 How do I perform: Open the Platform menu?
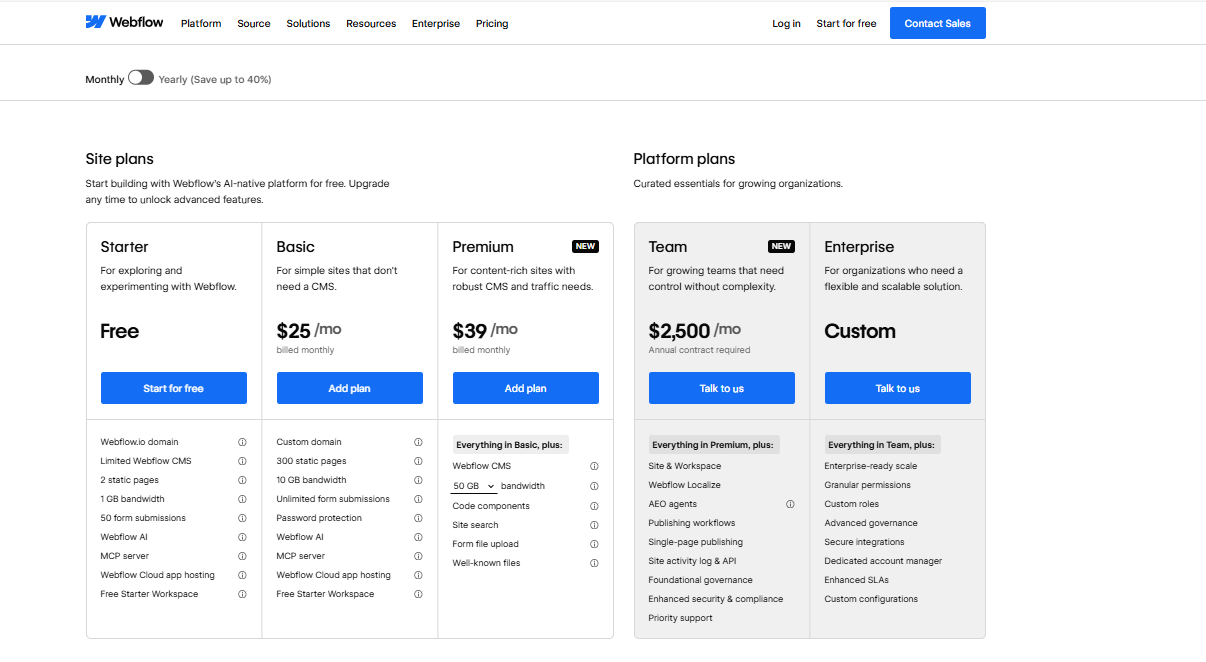201,23
